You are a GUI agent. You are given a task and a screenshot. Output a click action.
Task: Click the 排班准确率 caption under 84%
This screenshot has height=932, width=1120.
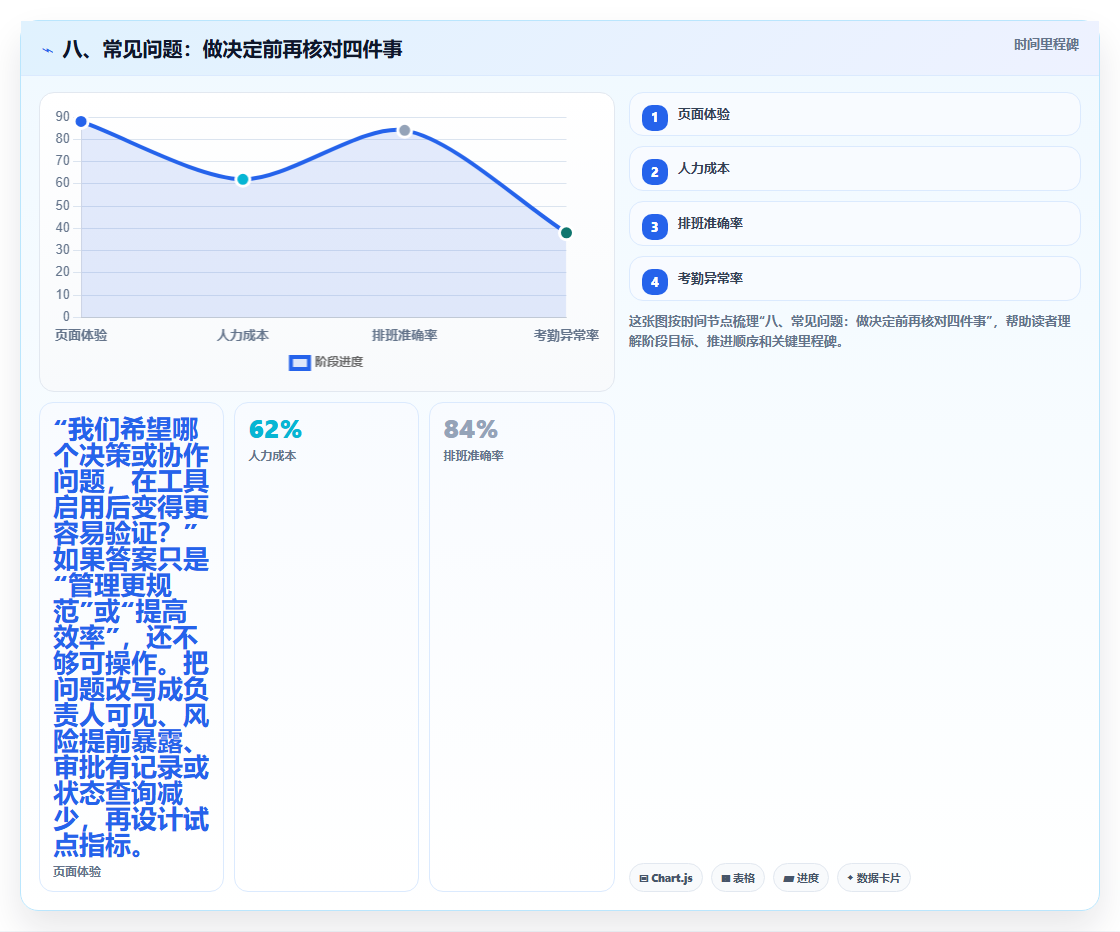[474, 456]
